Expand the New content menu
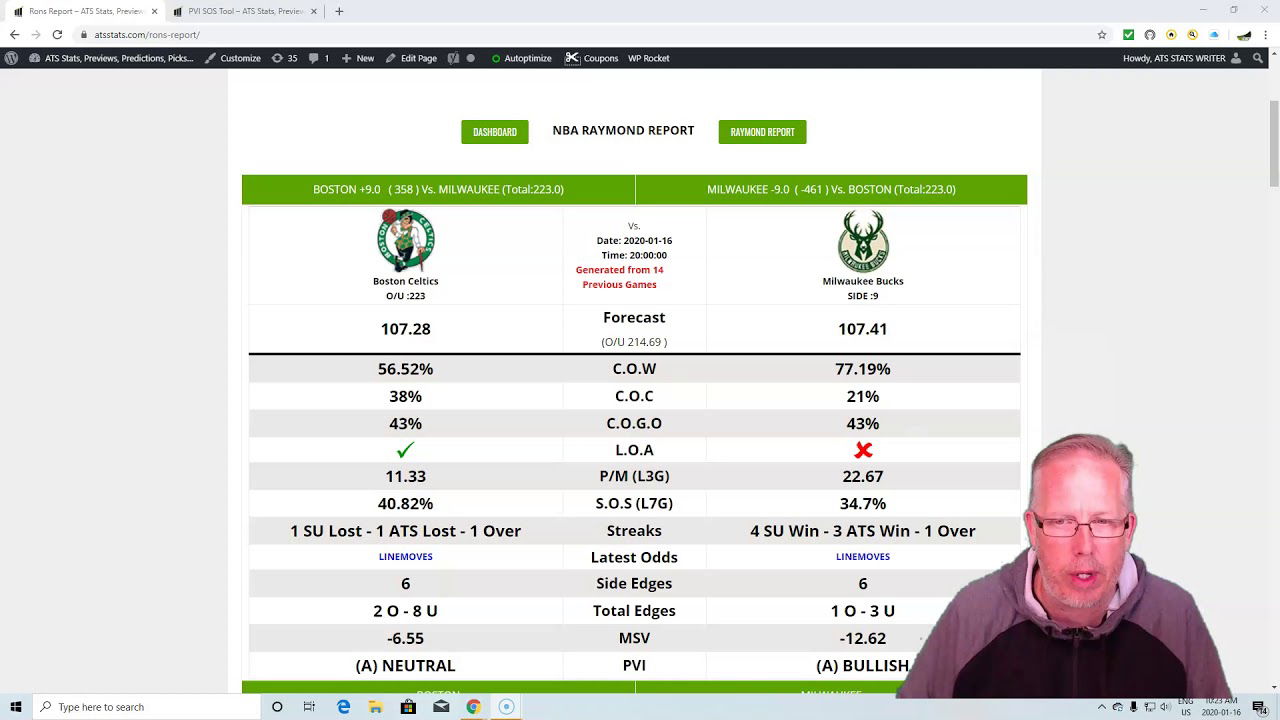1280x720 pixels. point(357,58)
